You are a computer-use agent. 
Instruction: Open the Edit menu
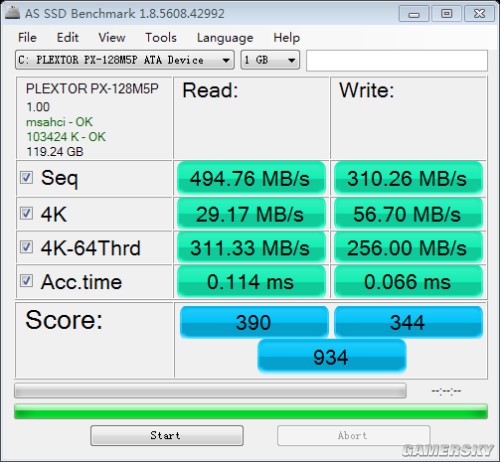(67, 37)
